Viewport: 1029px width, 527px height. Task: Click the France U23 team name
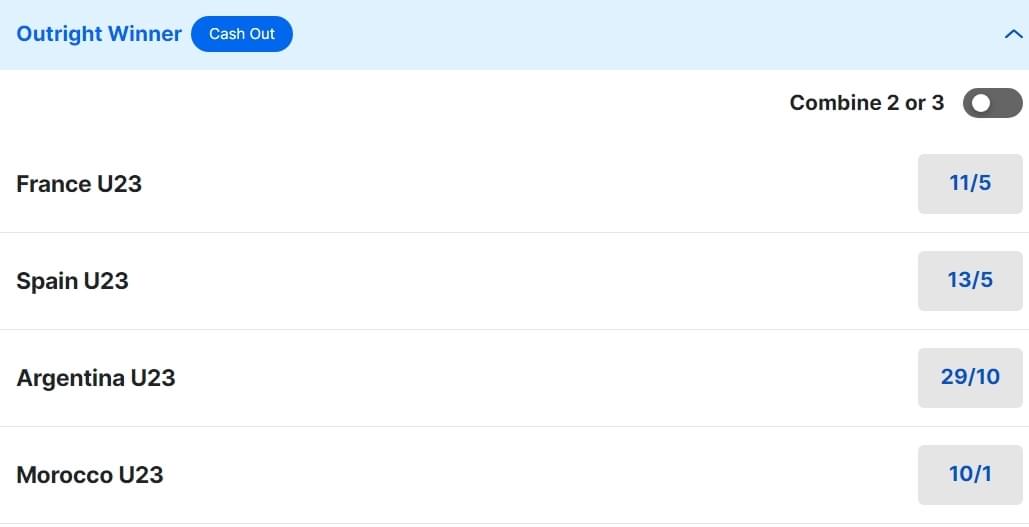click(x=79, y=184)
